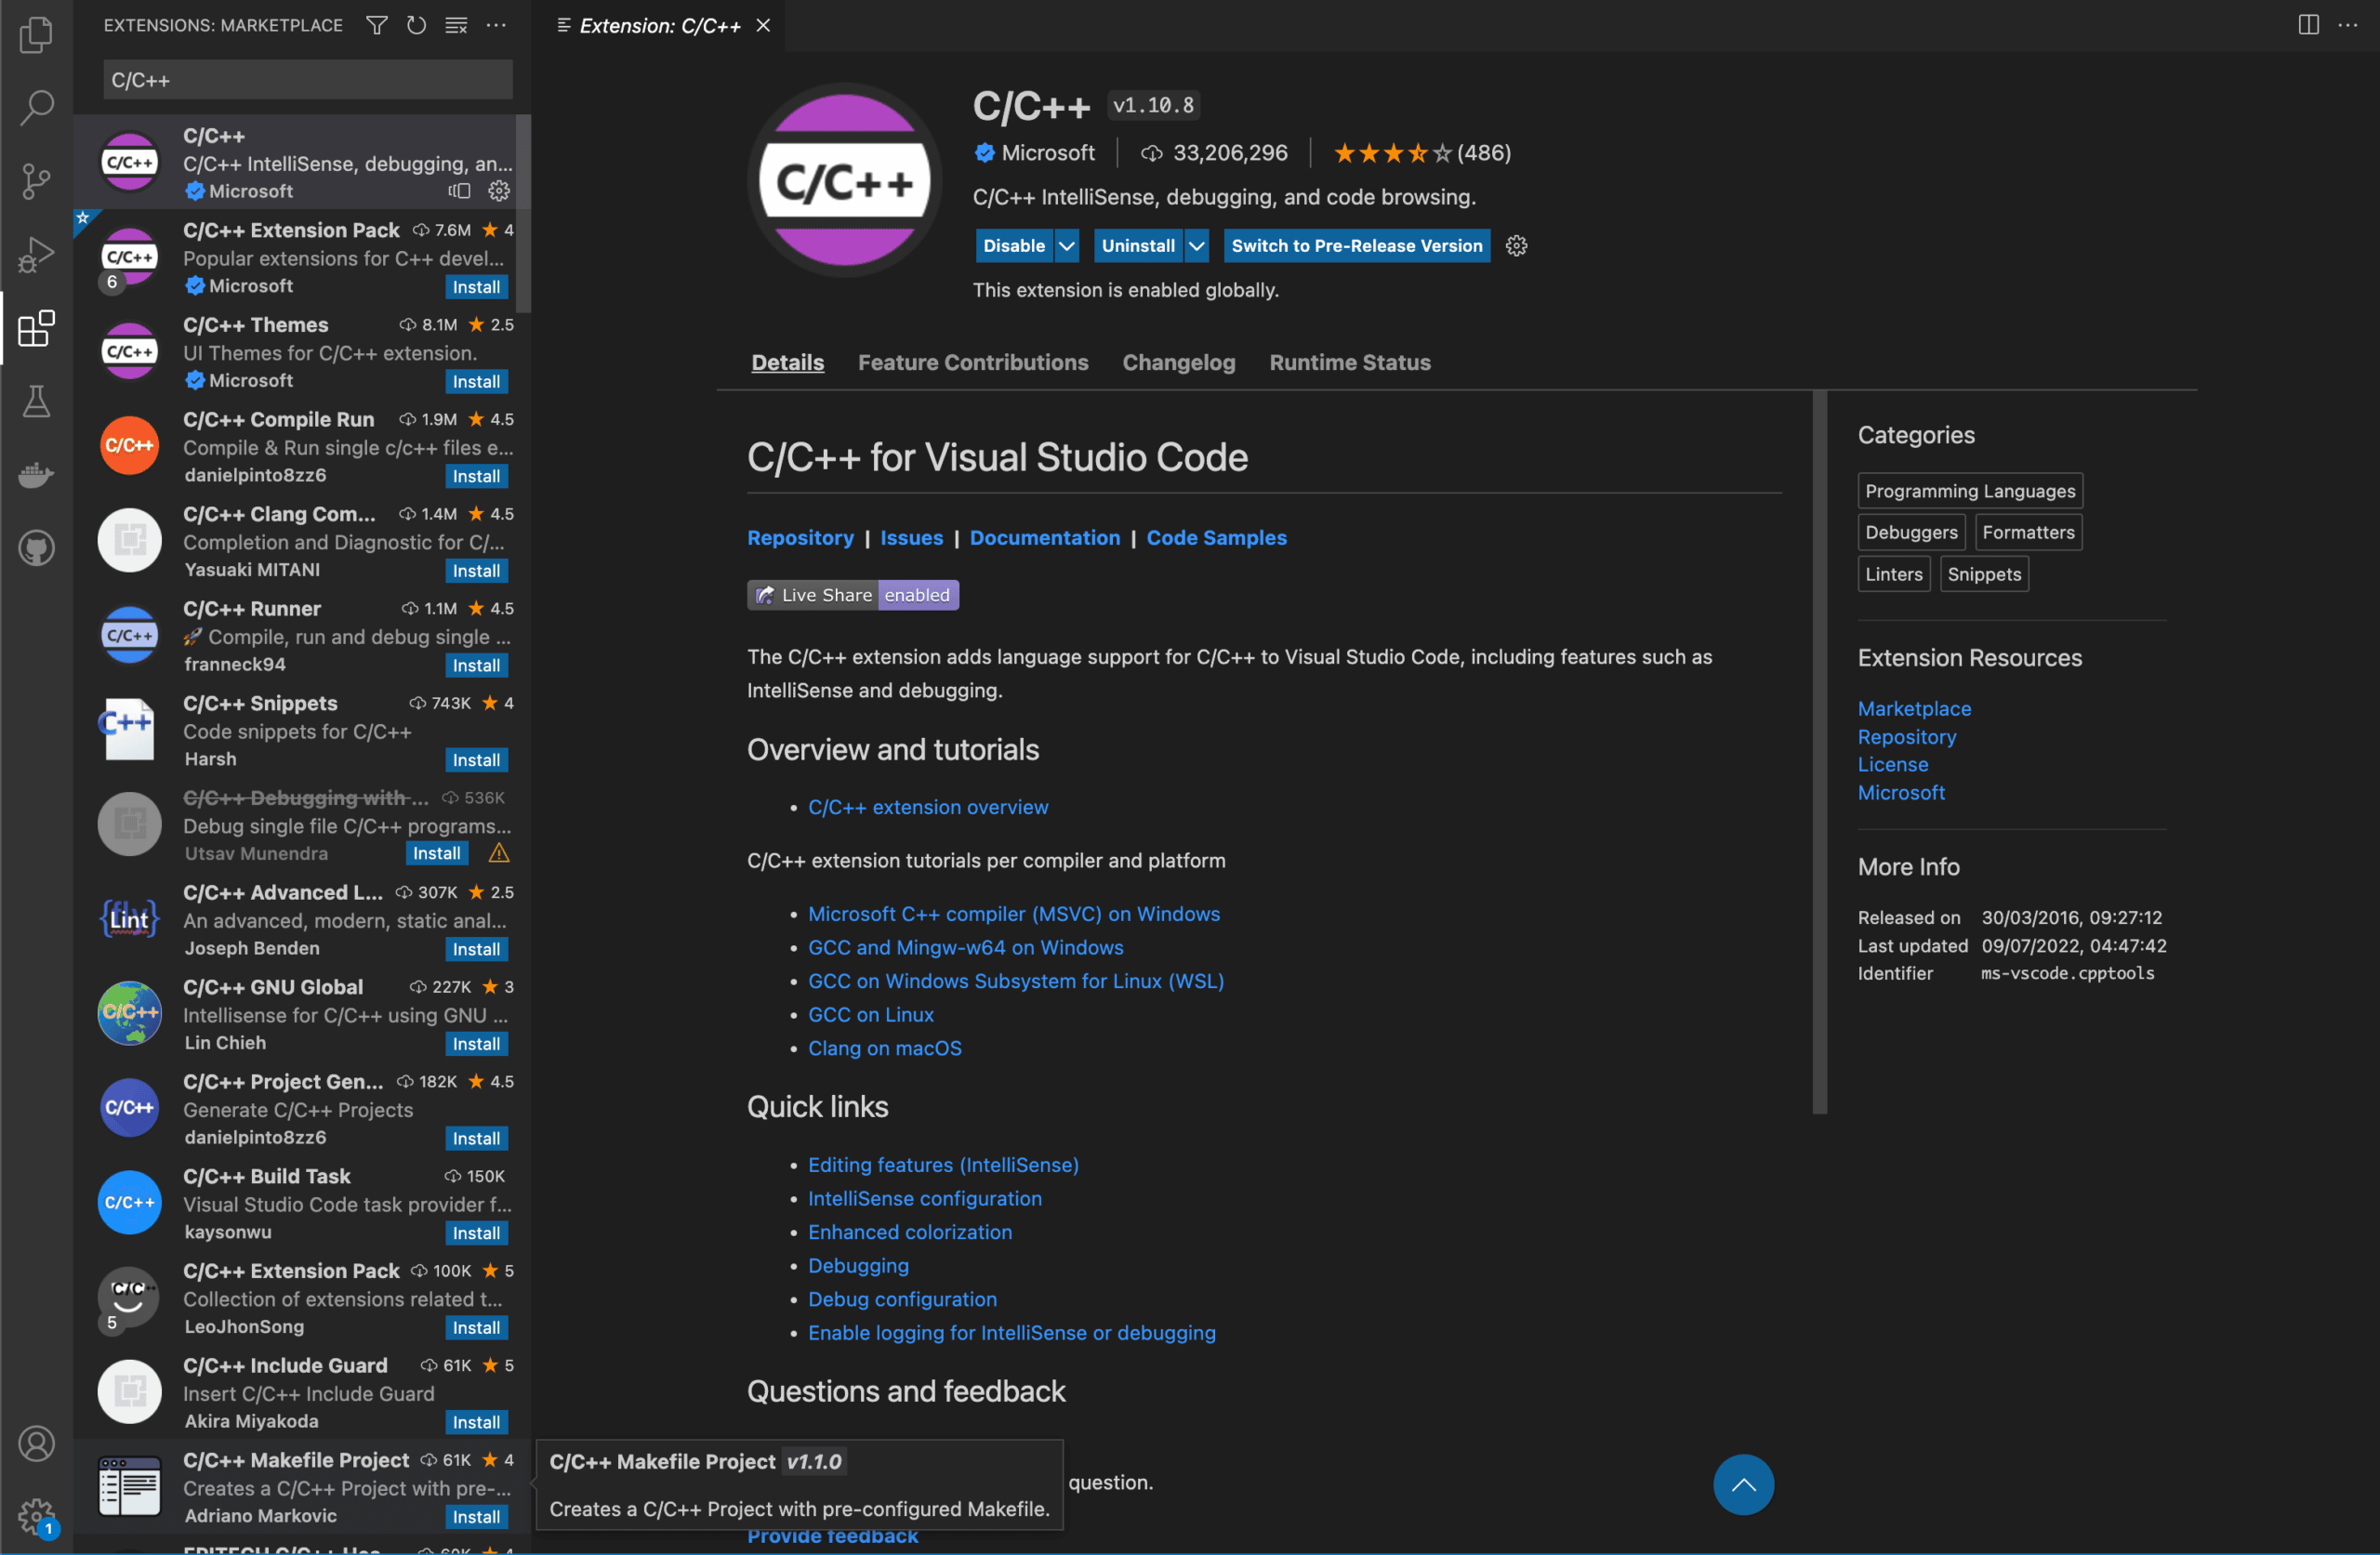Viewport: 2380px width, 1555px height.
Task: Open the extensions view more actions menu
Action: tap(497, 25)
